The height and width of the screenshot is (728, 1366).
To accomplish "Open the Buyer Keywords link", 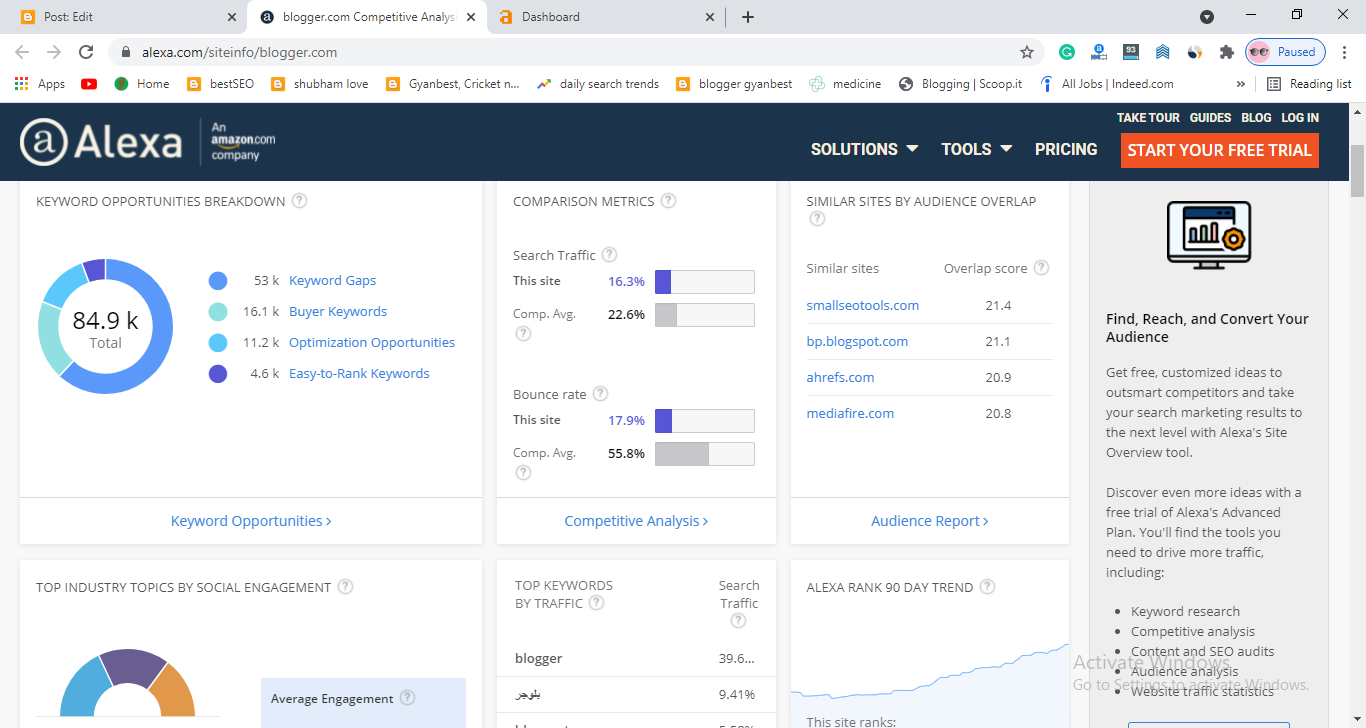I will click(x=338, y=312).
